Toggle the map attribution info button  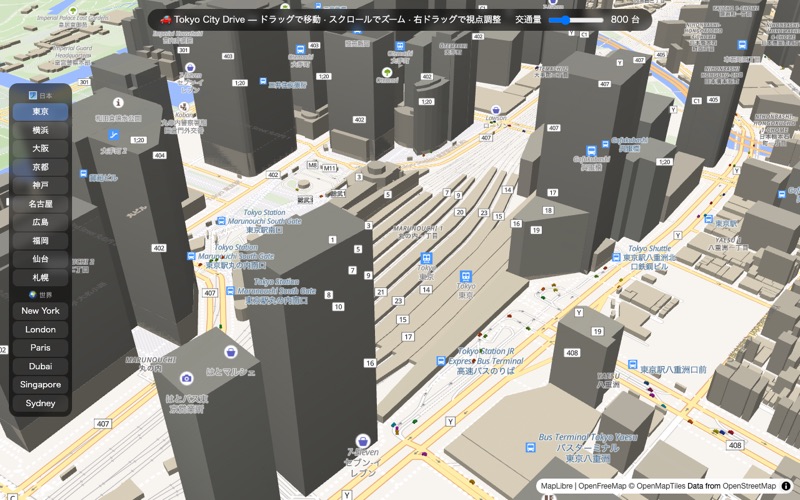coord(786,486)
